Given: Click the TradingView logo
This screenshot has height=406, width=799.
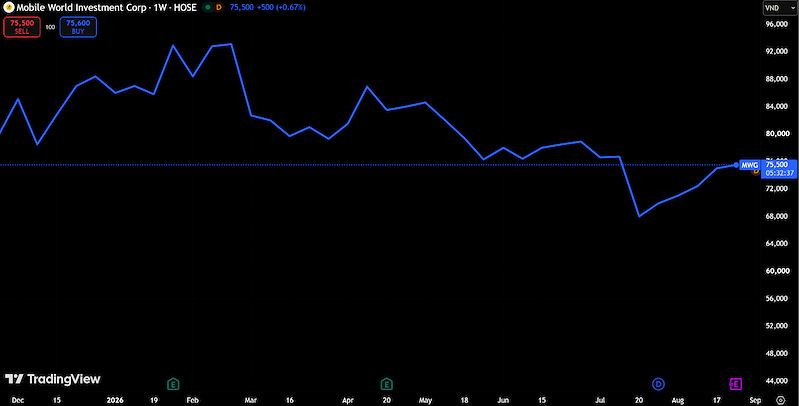Looking at the screenshot, I should point(52,379).
